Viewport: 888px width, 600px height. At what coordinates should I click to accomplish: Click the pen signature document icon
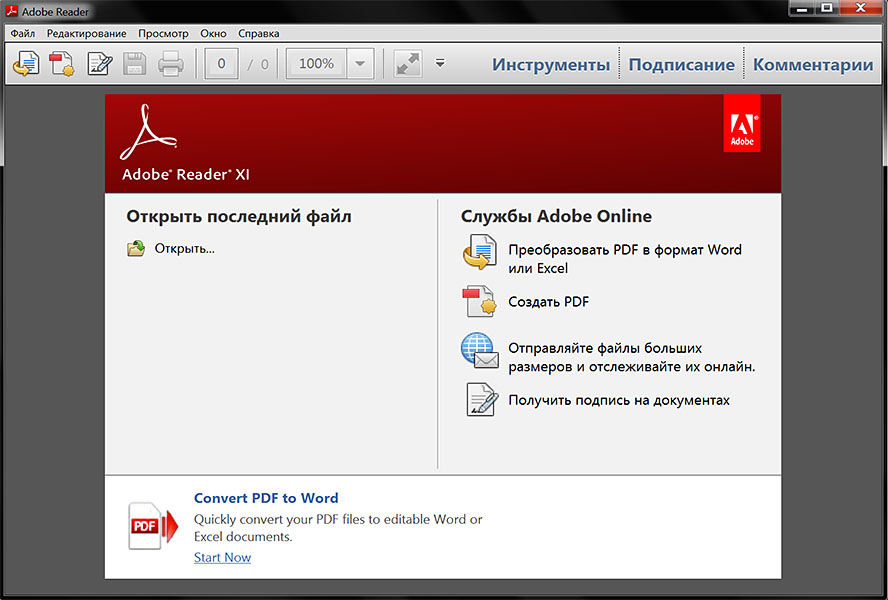[482, 399]
